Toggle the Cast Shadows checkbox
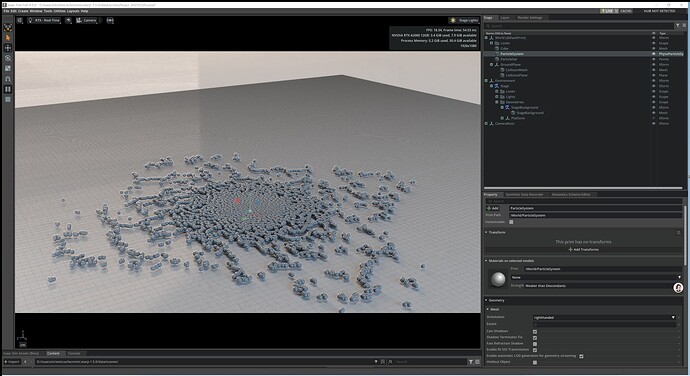Image resolution: width=690 pixels, height=376 pixels. tap(535, 332)
